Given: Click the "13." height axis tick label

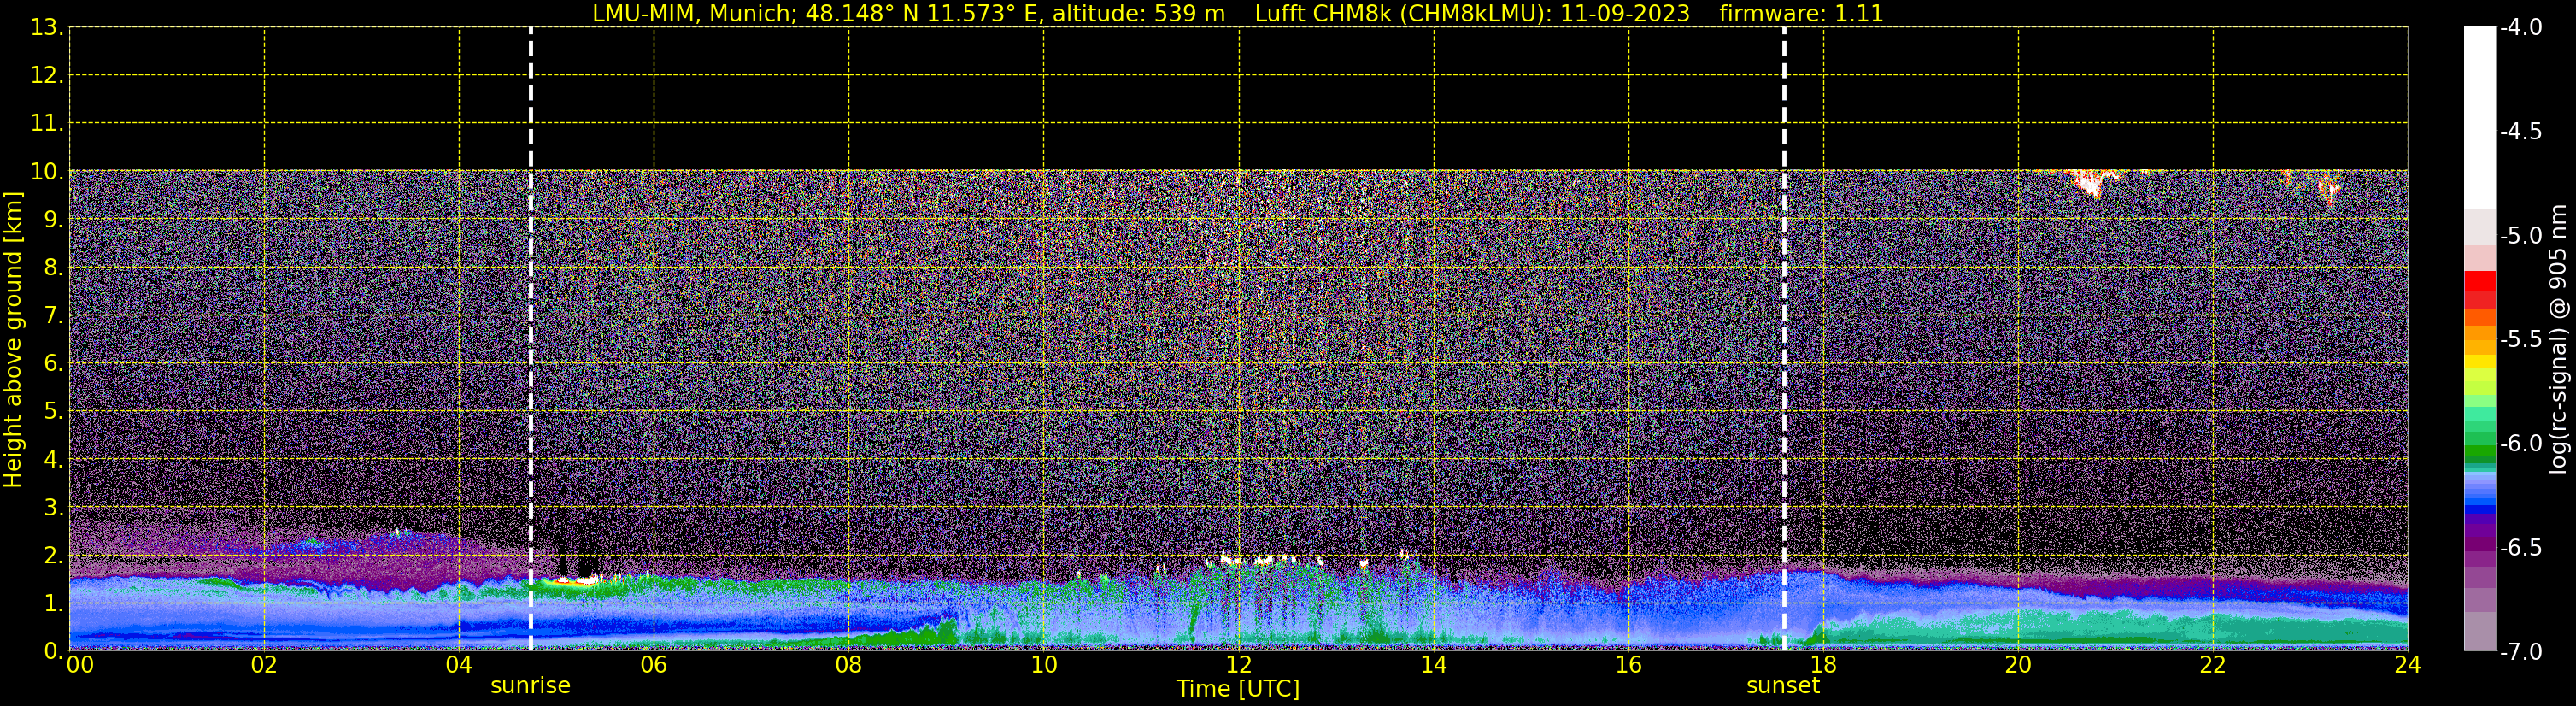Looking at the screenshot, I should tap(47, 28).
